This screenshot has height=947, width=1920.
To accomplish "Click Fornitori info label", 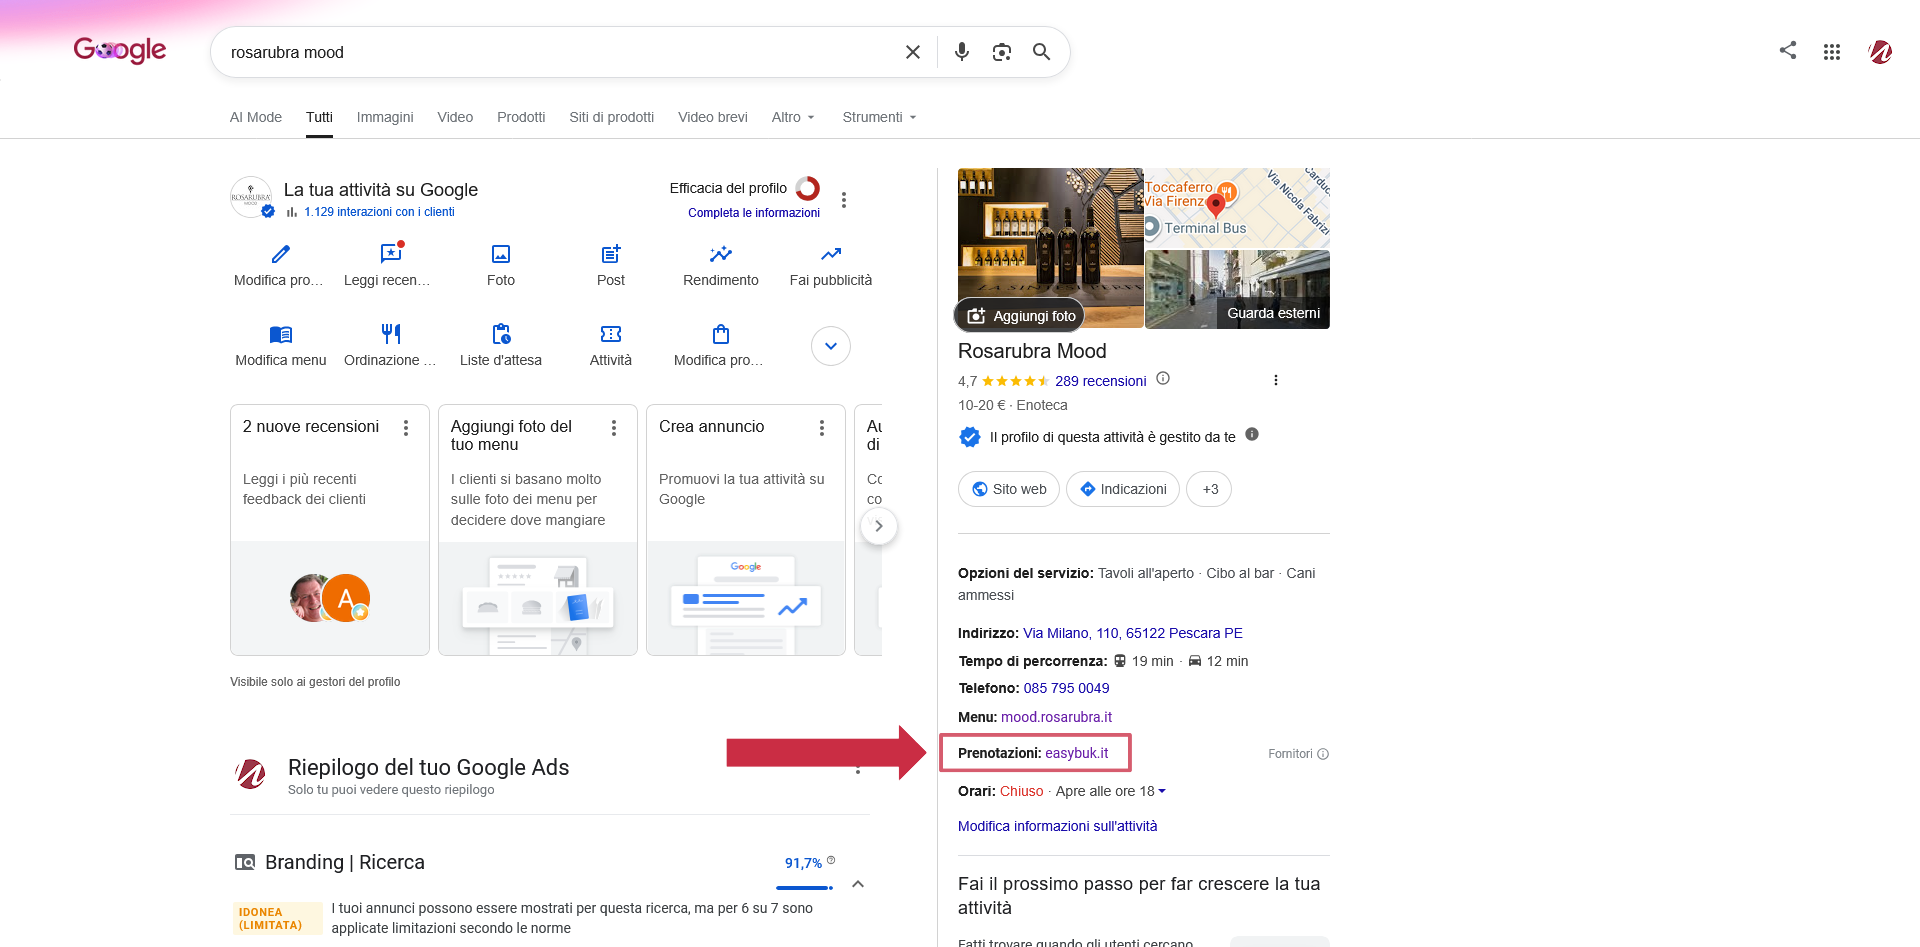I will [1298, 754].
